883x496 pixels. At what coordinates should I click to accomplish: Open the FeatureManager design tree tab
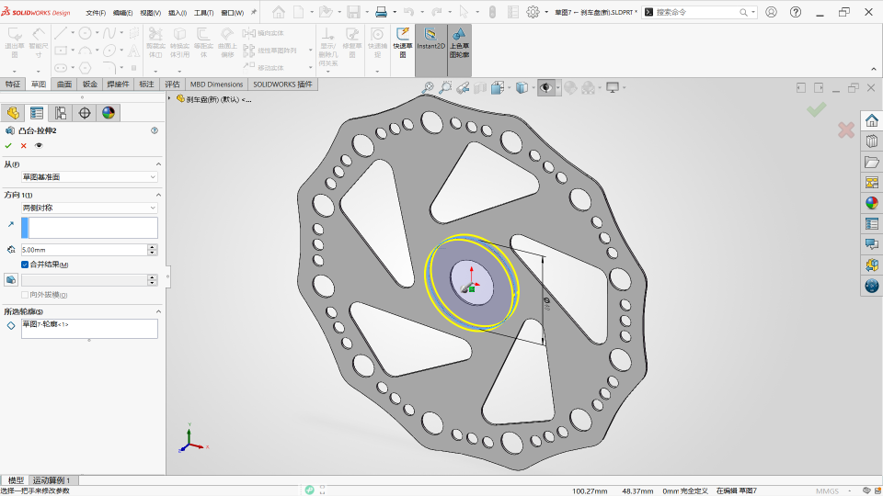pos(13,113)
